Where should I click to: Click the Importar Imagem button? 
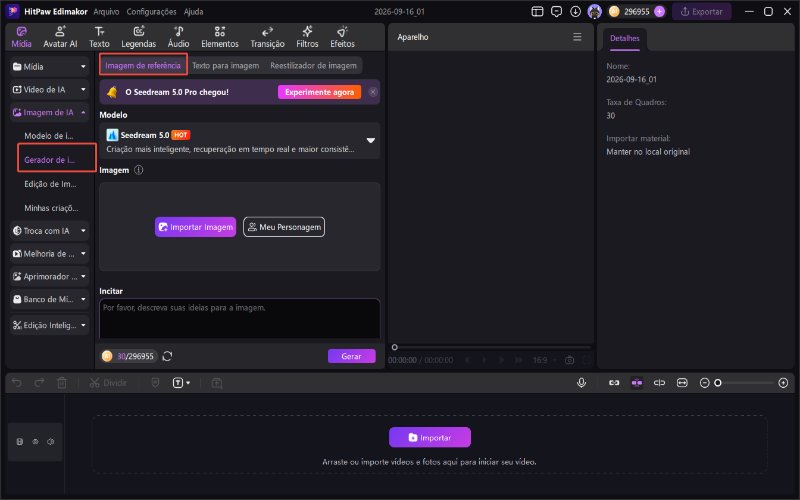point(195,227)
